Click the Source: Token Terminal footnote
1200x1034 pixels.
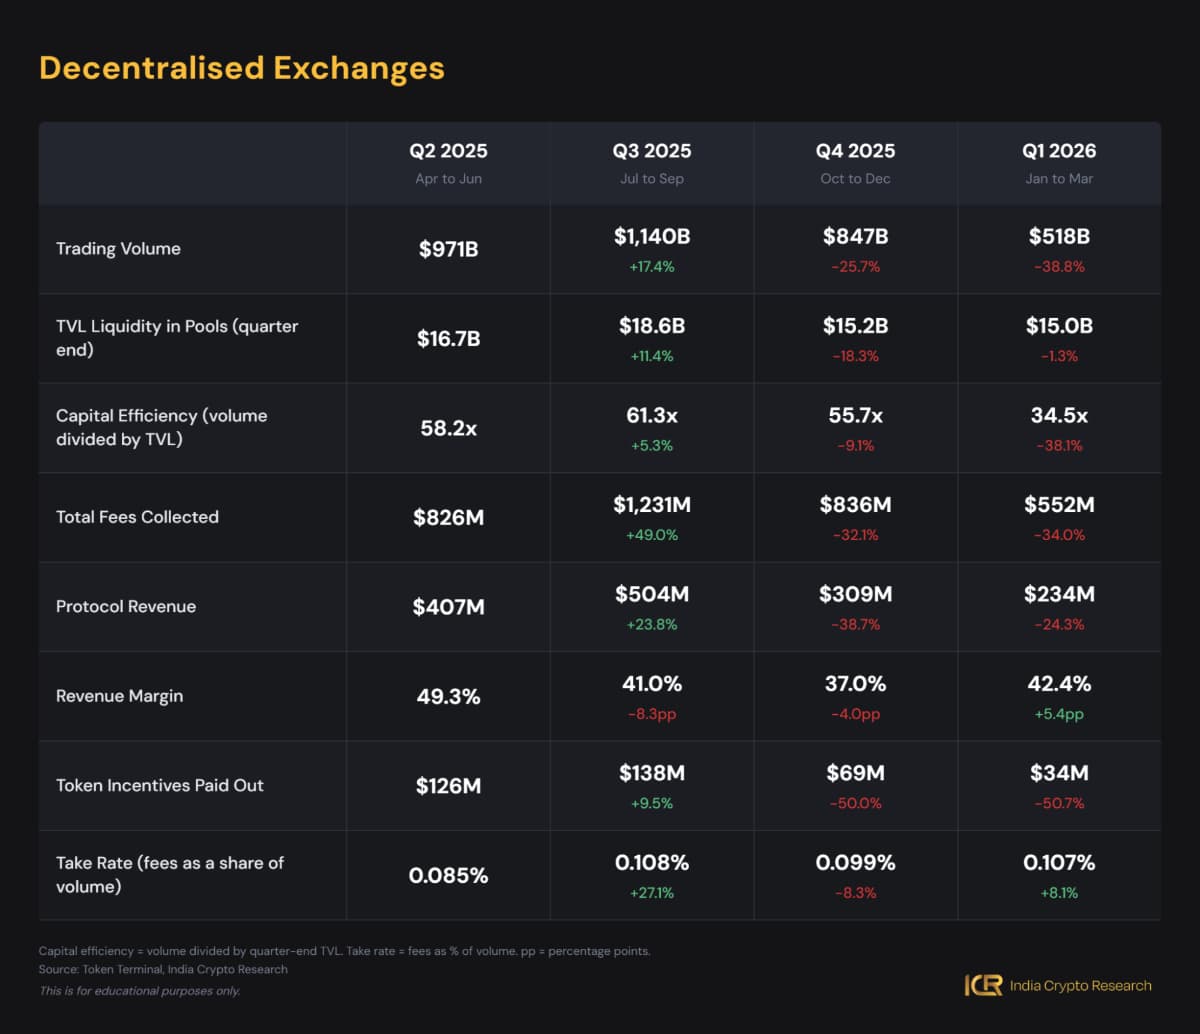pos(163,969)
